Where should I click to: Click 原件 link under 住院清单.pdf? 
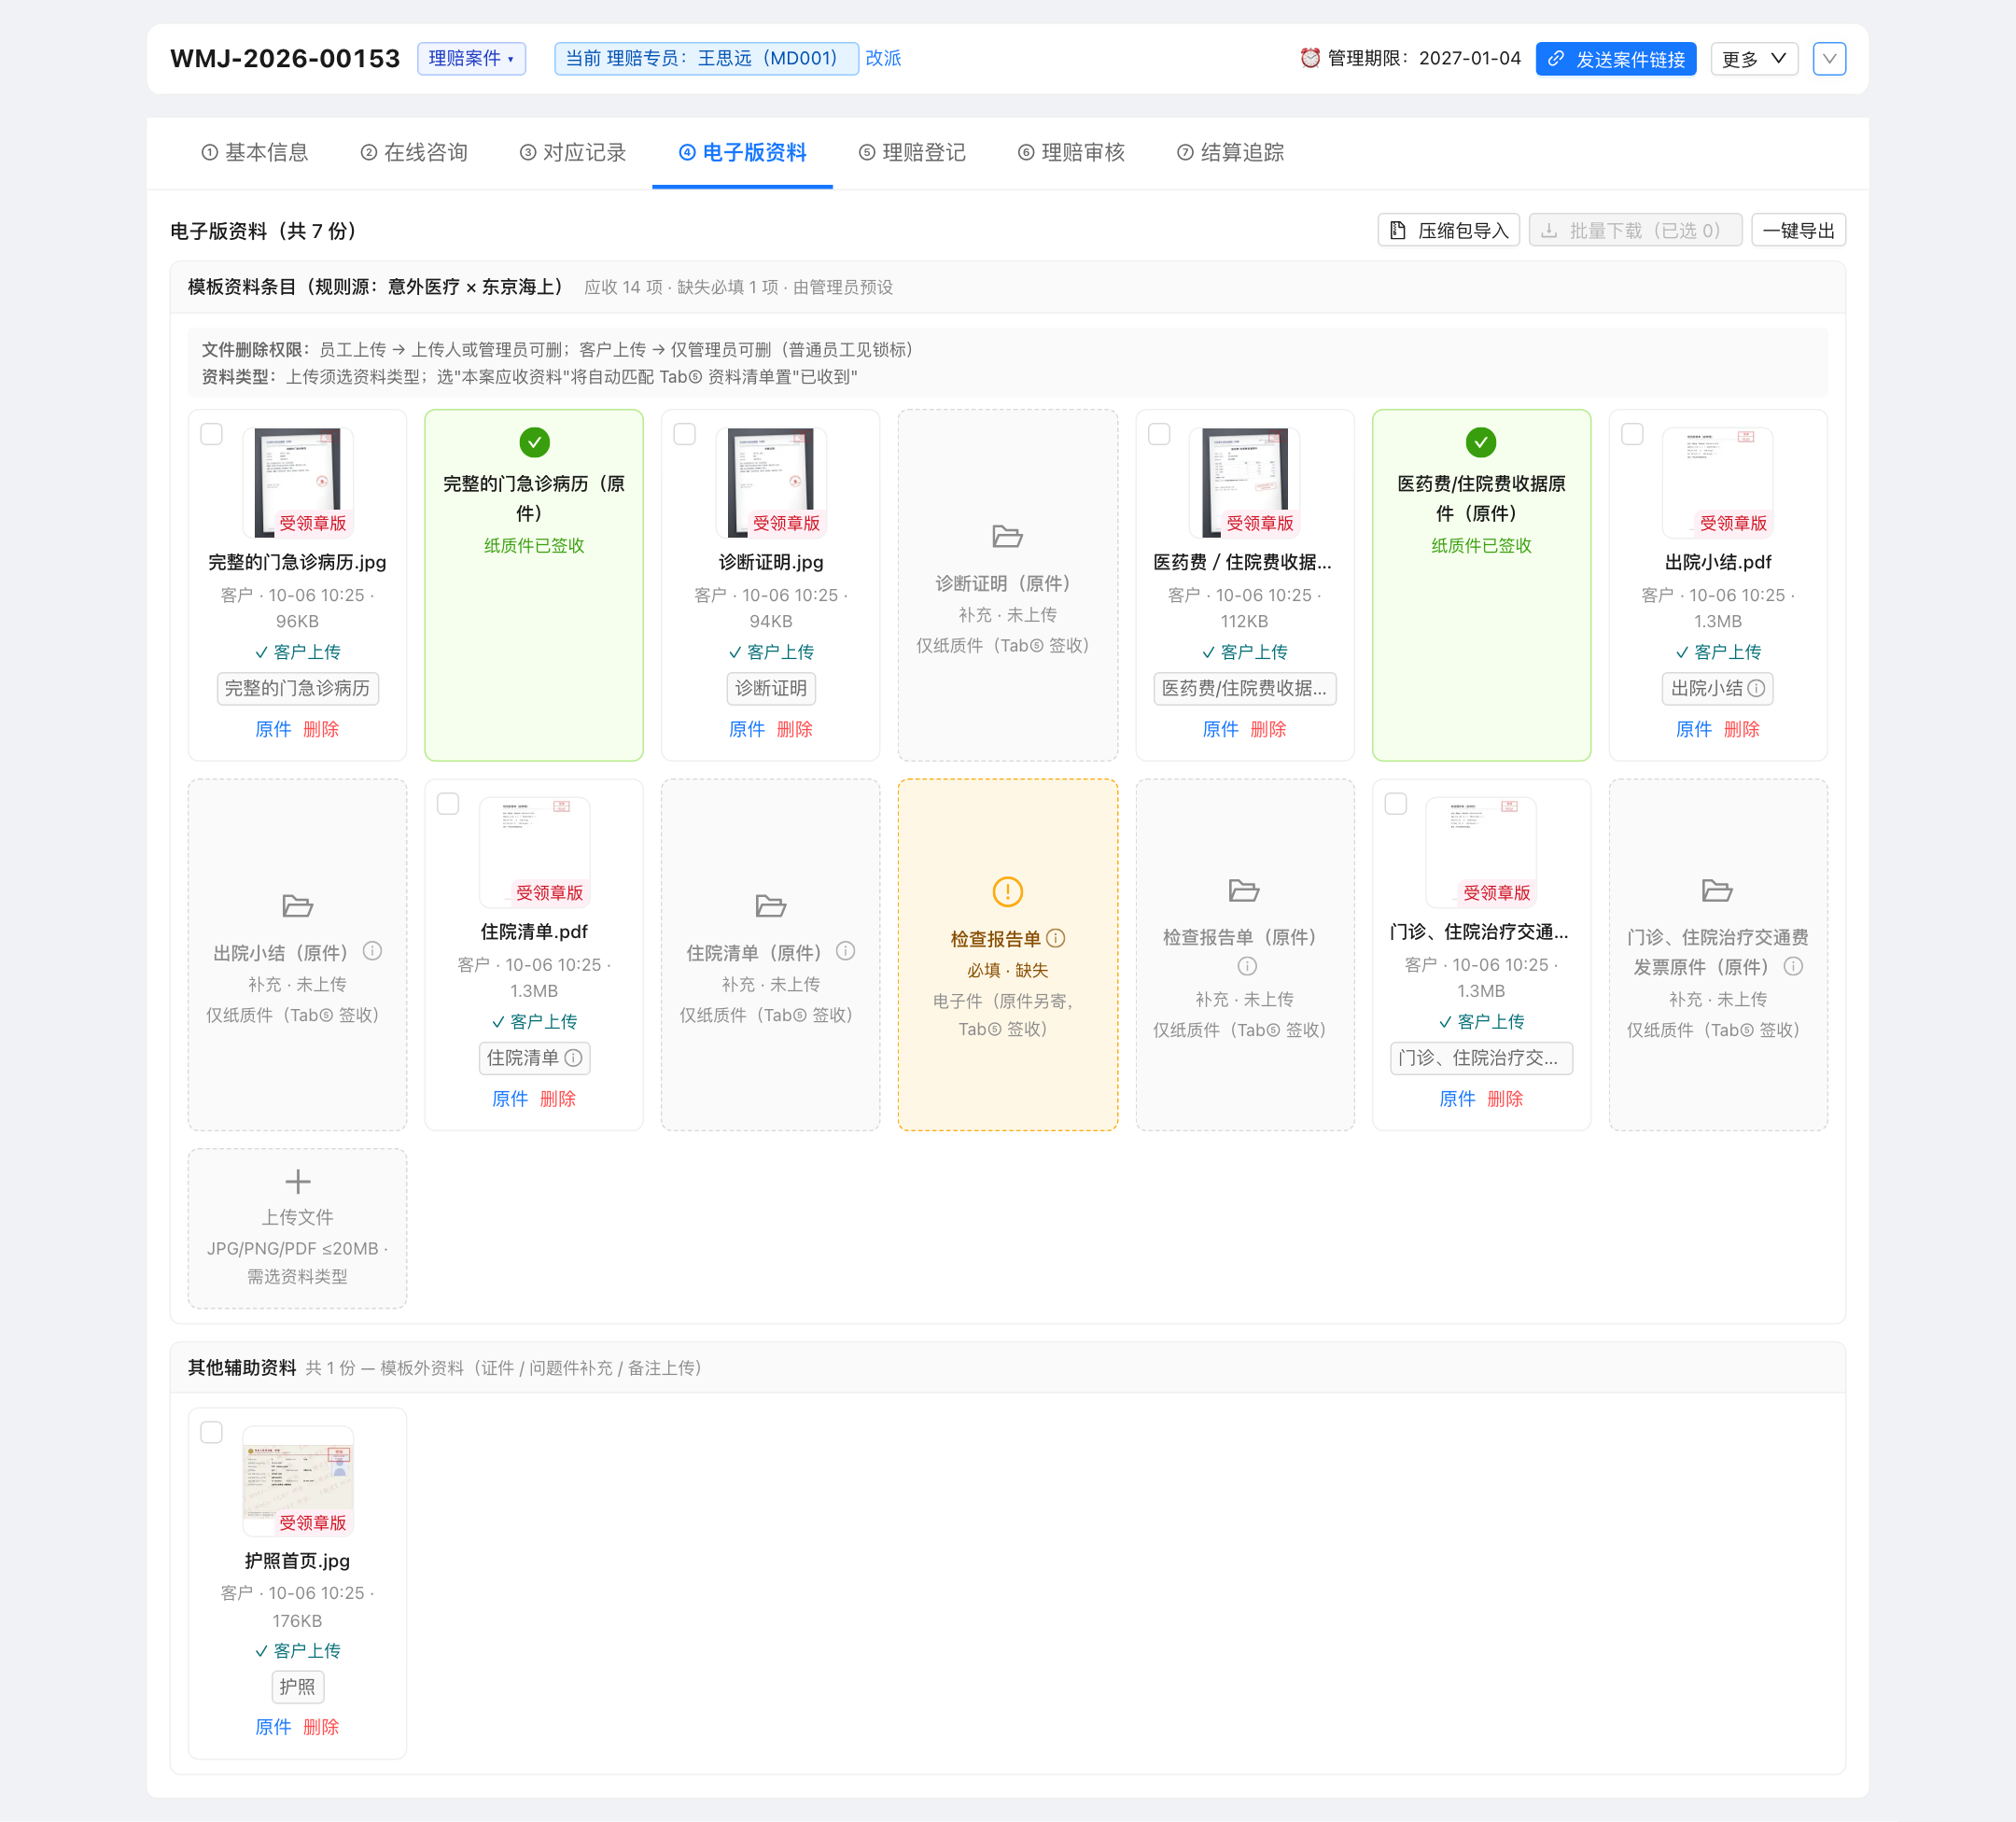(510, 1099)
